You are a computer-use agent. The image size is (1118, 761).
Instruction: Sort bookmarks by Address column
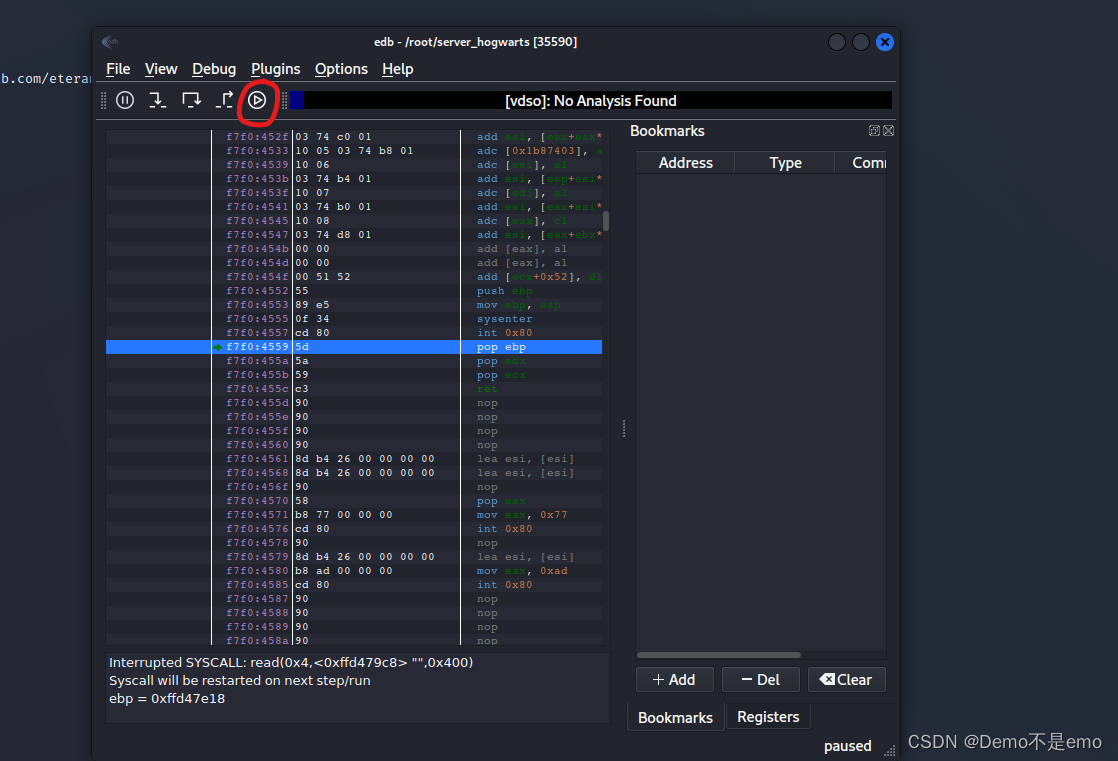click(685, 163)
